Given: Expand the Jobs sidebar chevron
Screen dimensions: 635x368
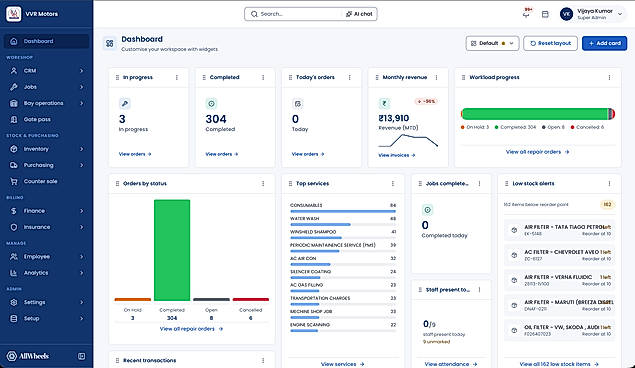Looking at the screenshot, I should click(81, 87).
